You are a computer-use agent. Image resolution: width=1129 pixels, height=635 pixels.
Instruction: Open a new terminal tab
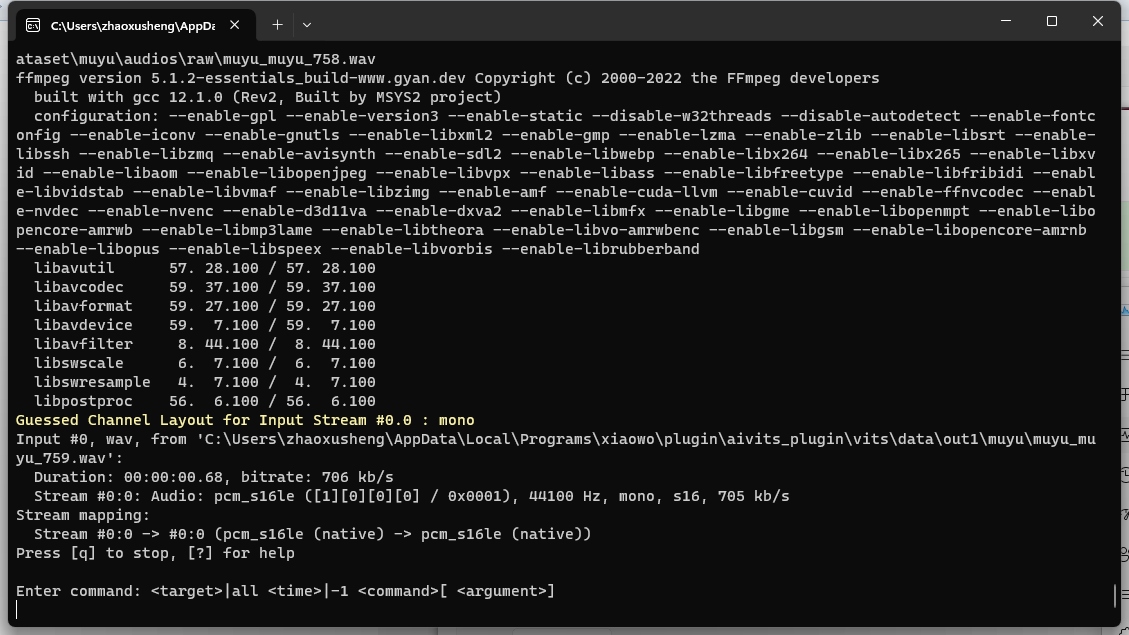277,24
